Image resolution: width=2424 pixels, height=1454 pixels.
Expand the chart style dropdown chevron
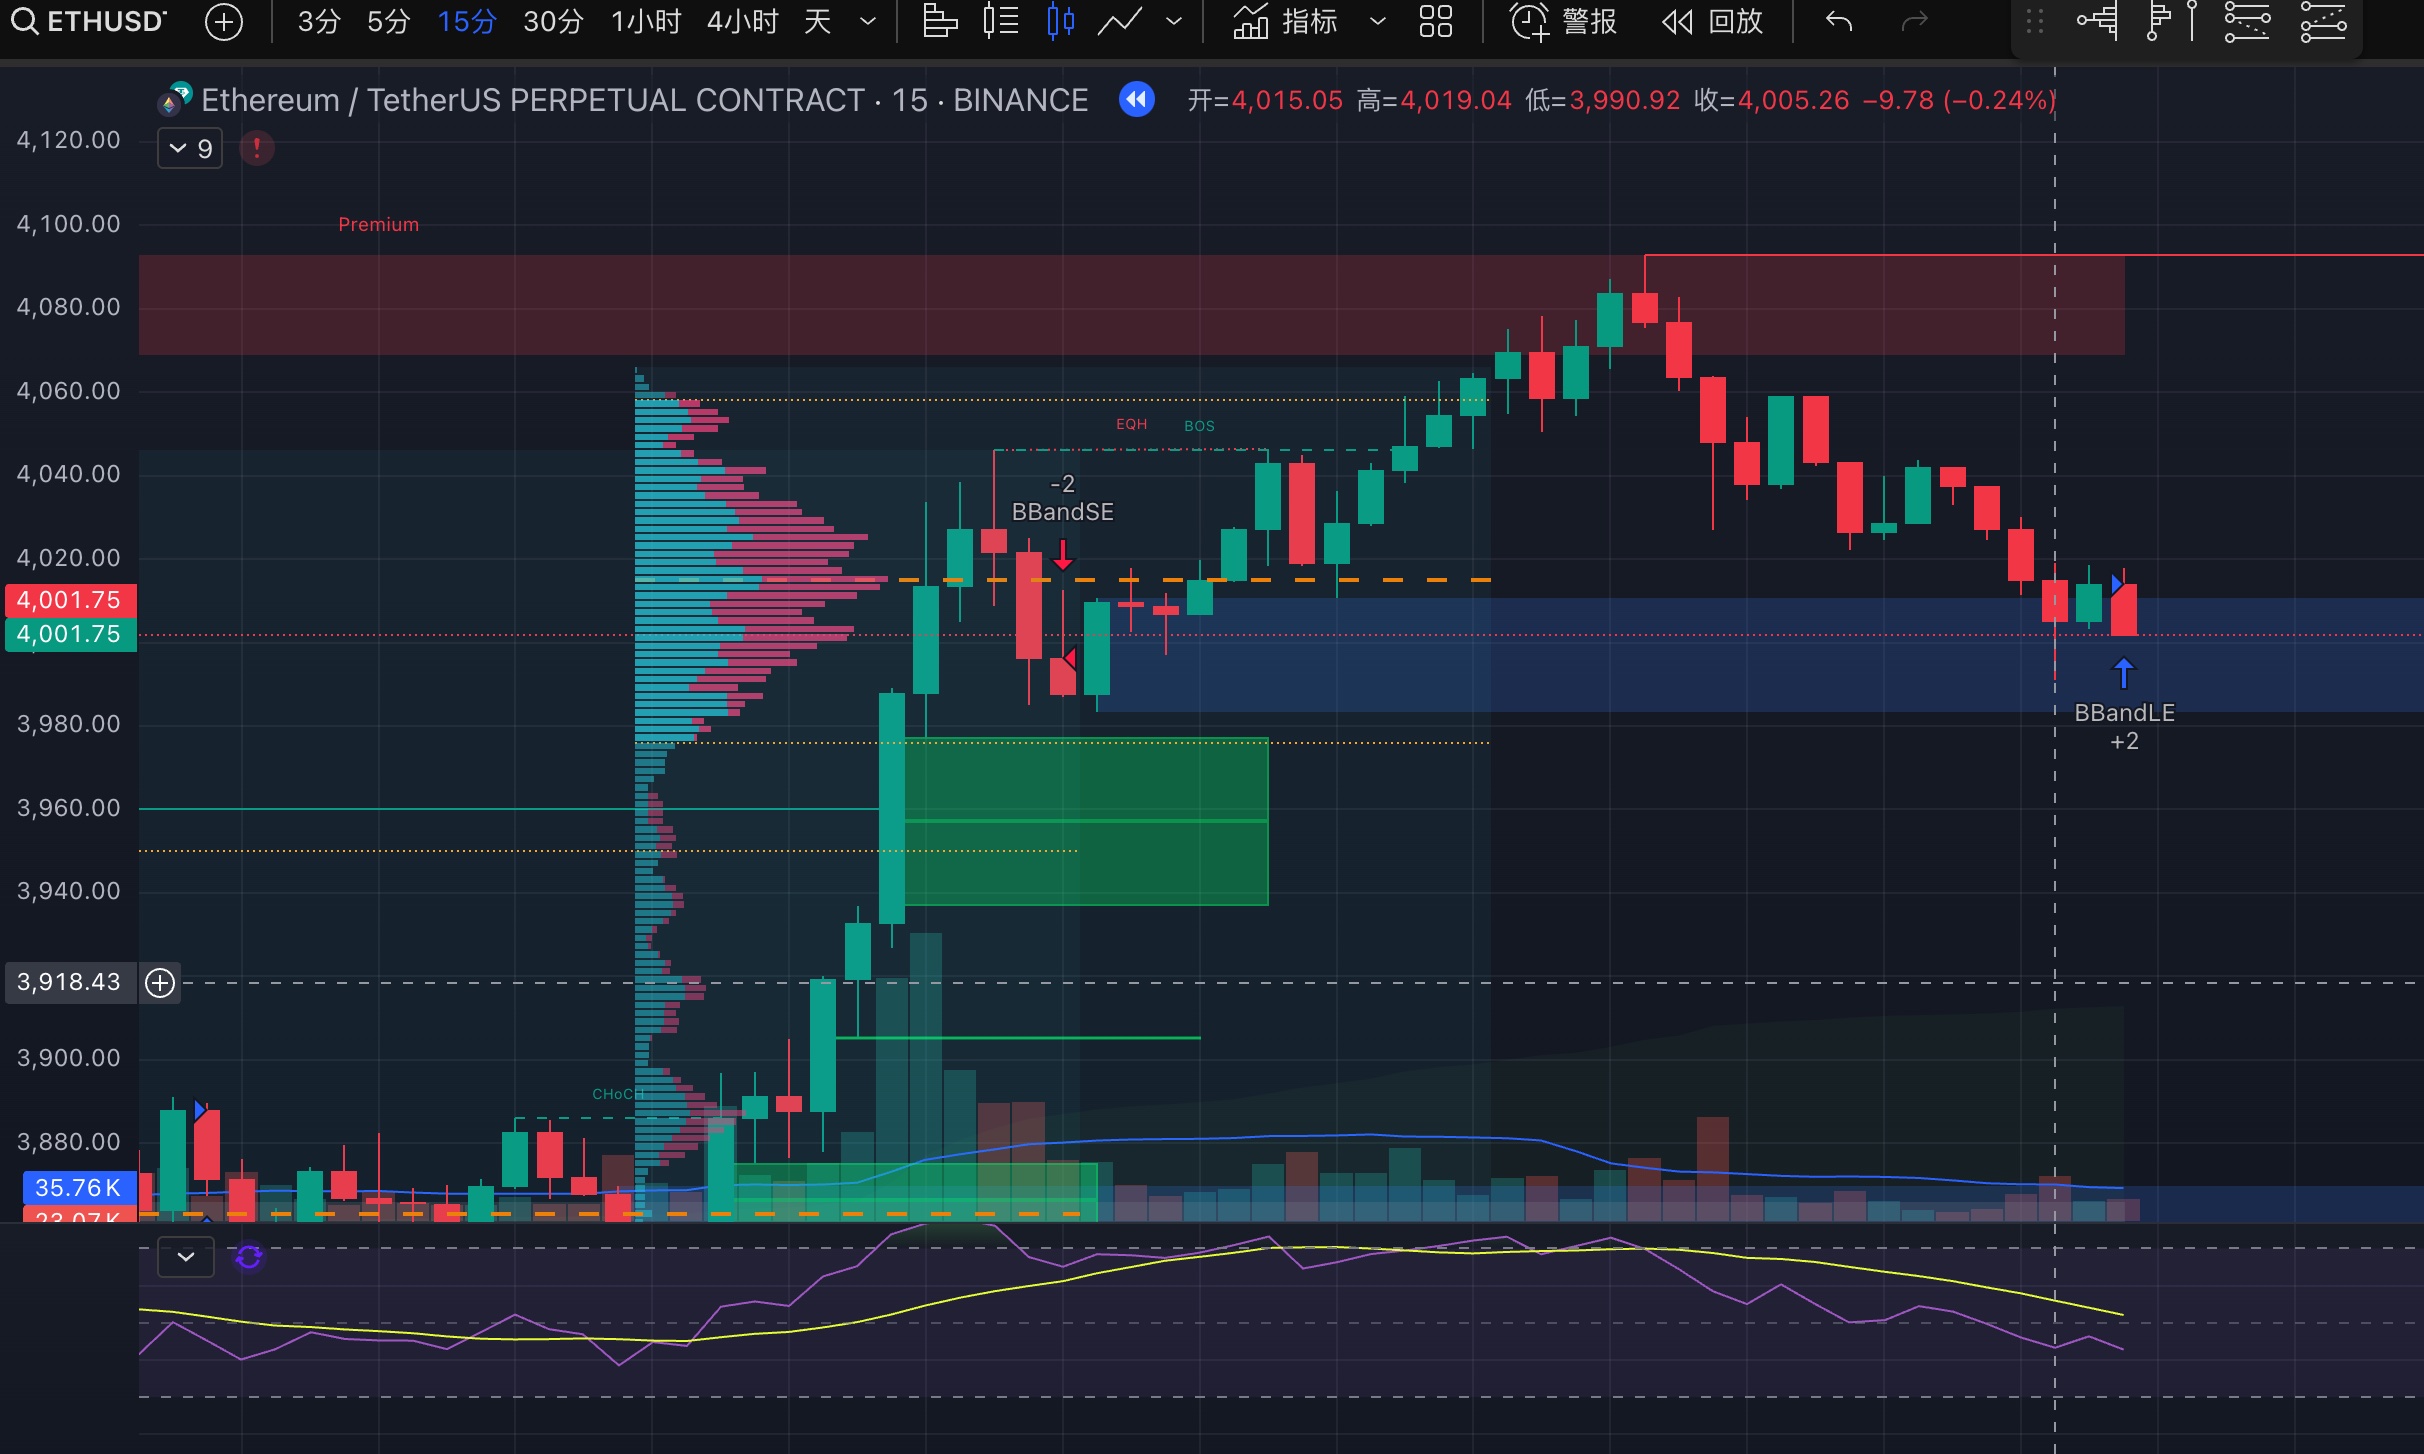(1174, 21)
